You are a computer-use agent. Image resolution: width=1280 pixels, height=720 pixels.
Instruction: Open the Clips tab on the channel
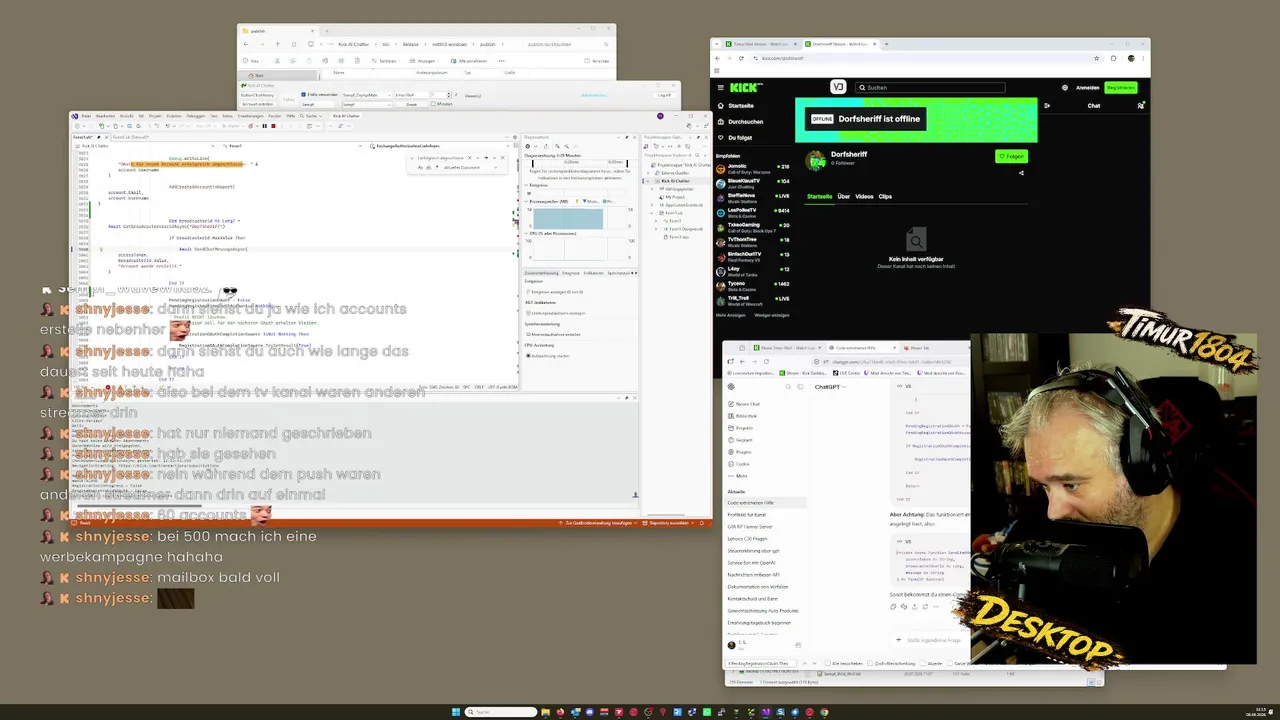pyautogui.click(x=885, y=197)
